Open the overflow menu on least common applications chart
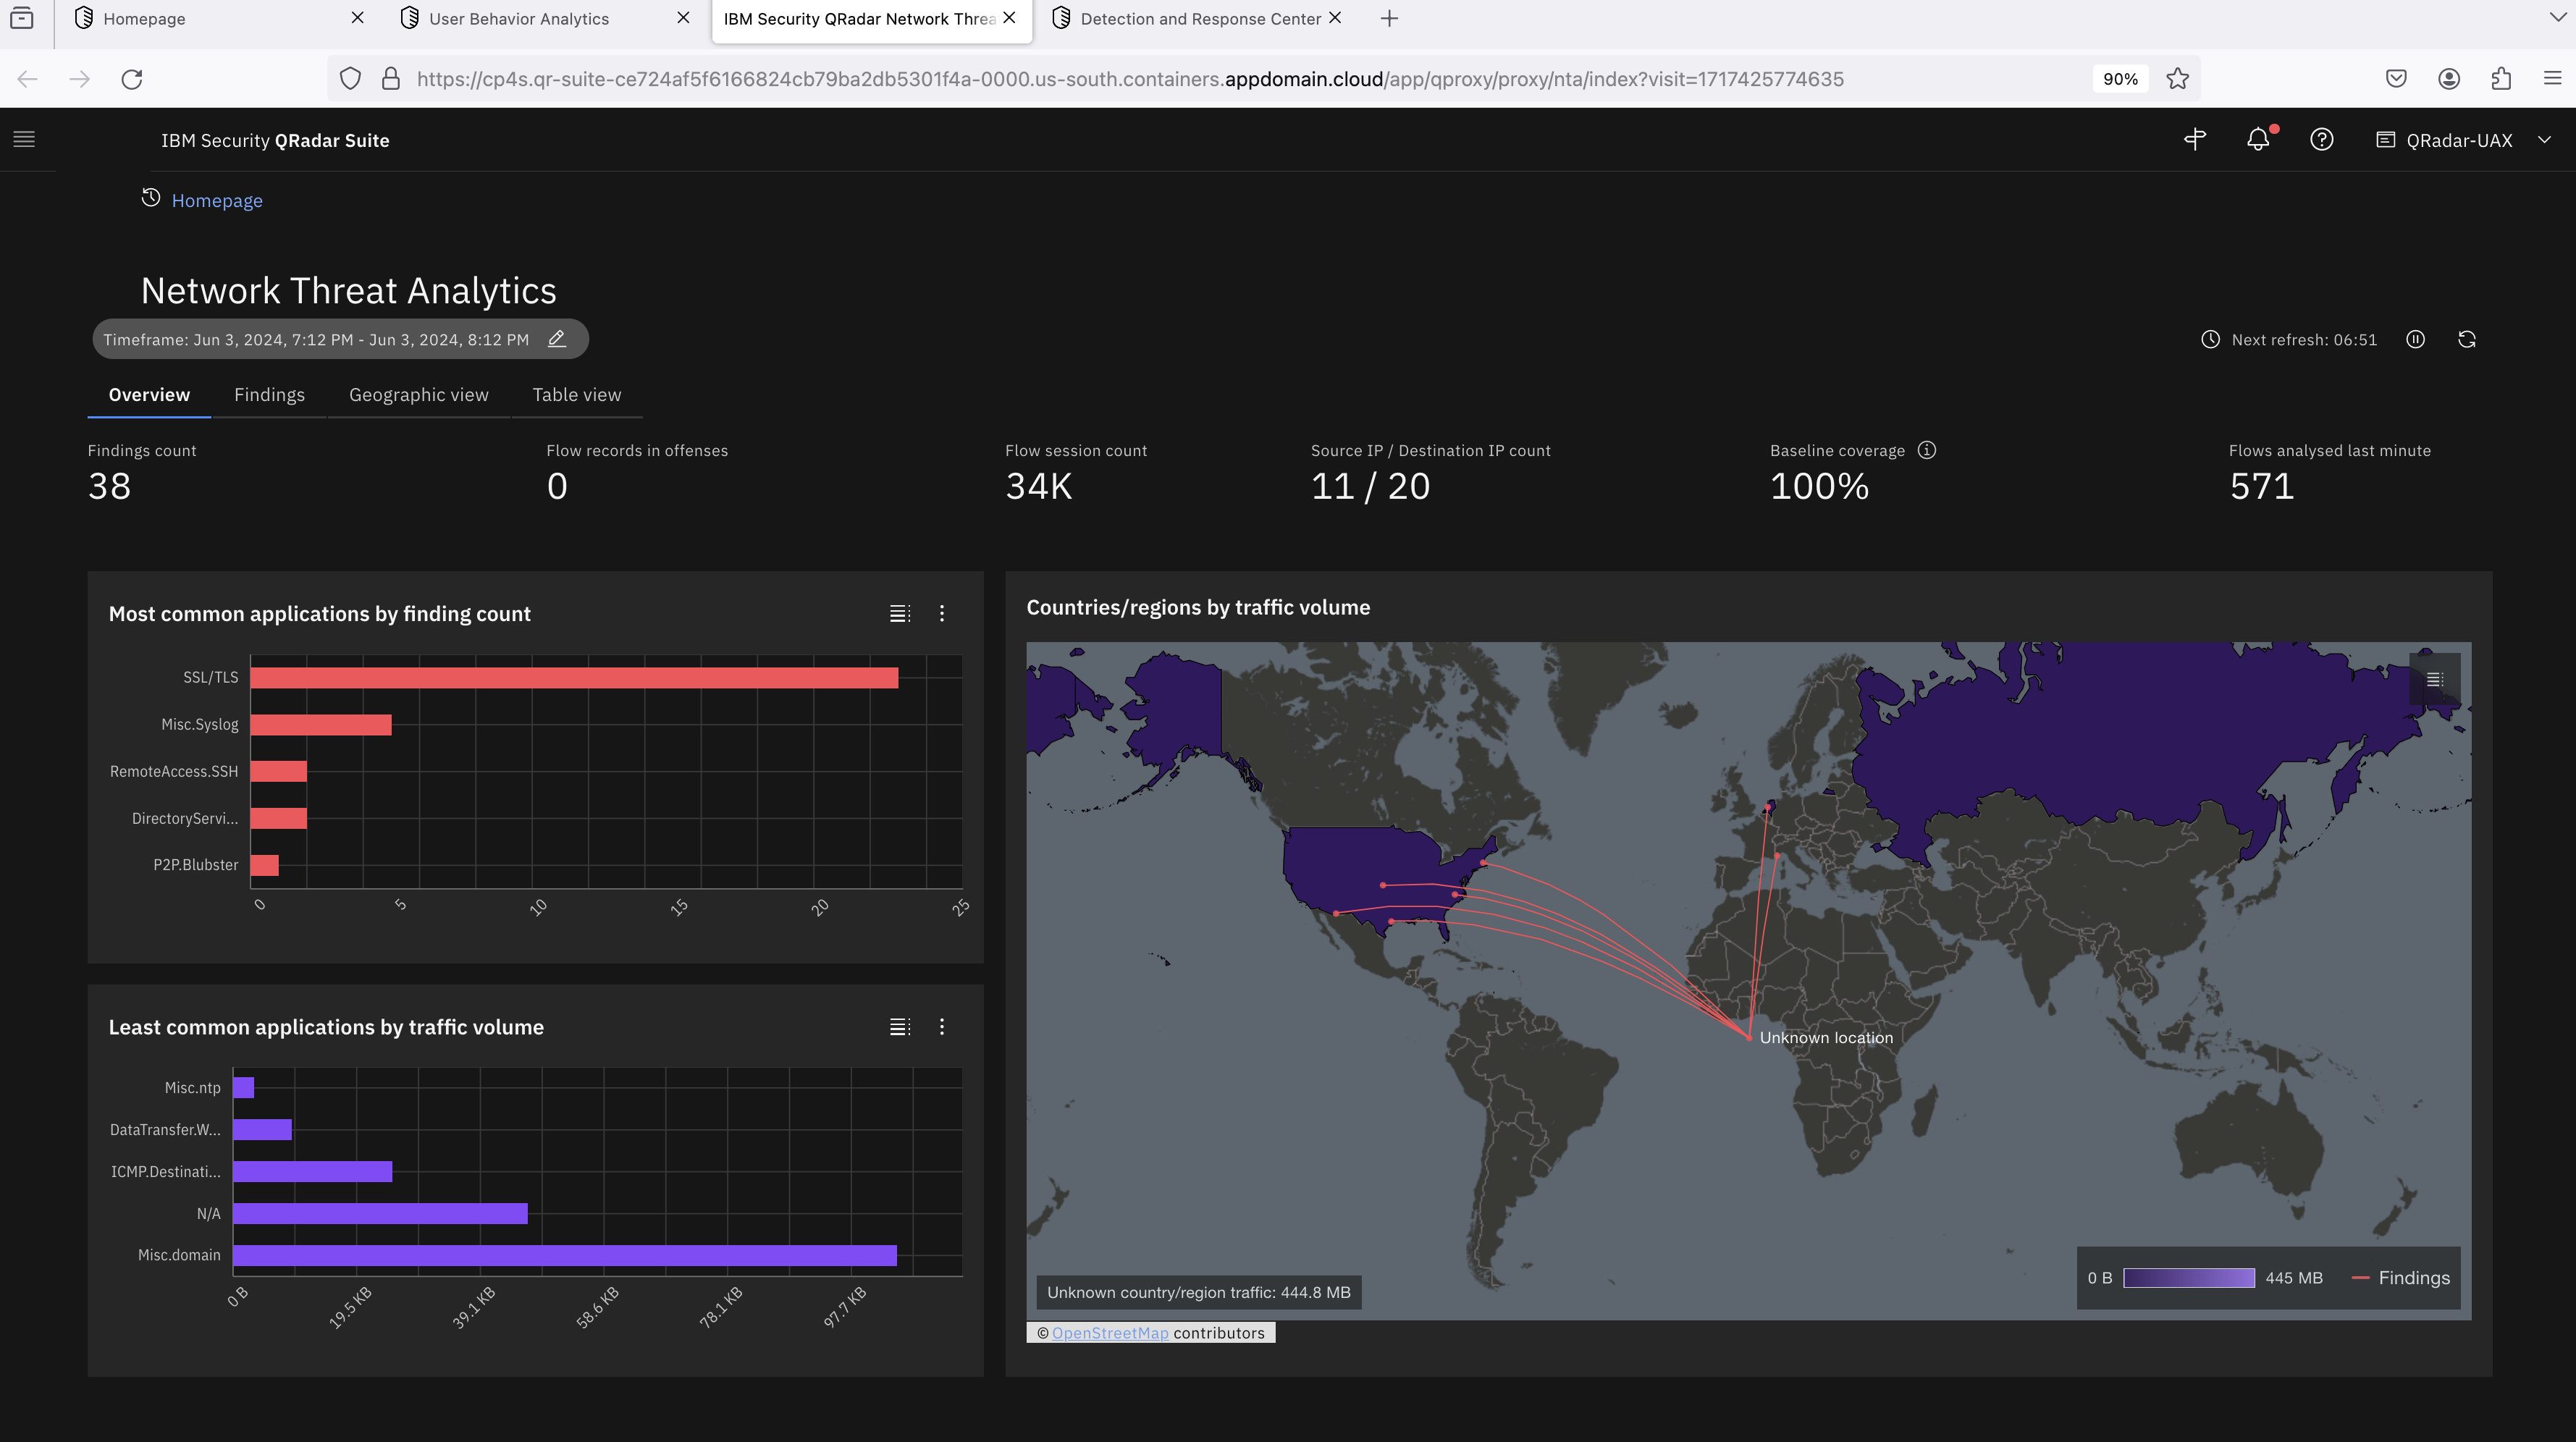Screen dimensions: 2576x1442 (x=941, y=1026)
